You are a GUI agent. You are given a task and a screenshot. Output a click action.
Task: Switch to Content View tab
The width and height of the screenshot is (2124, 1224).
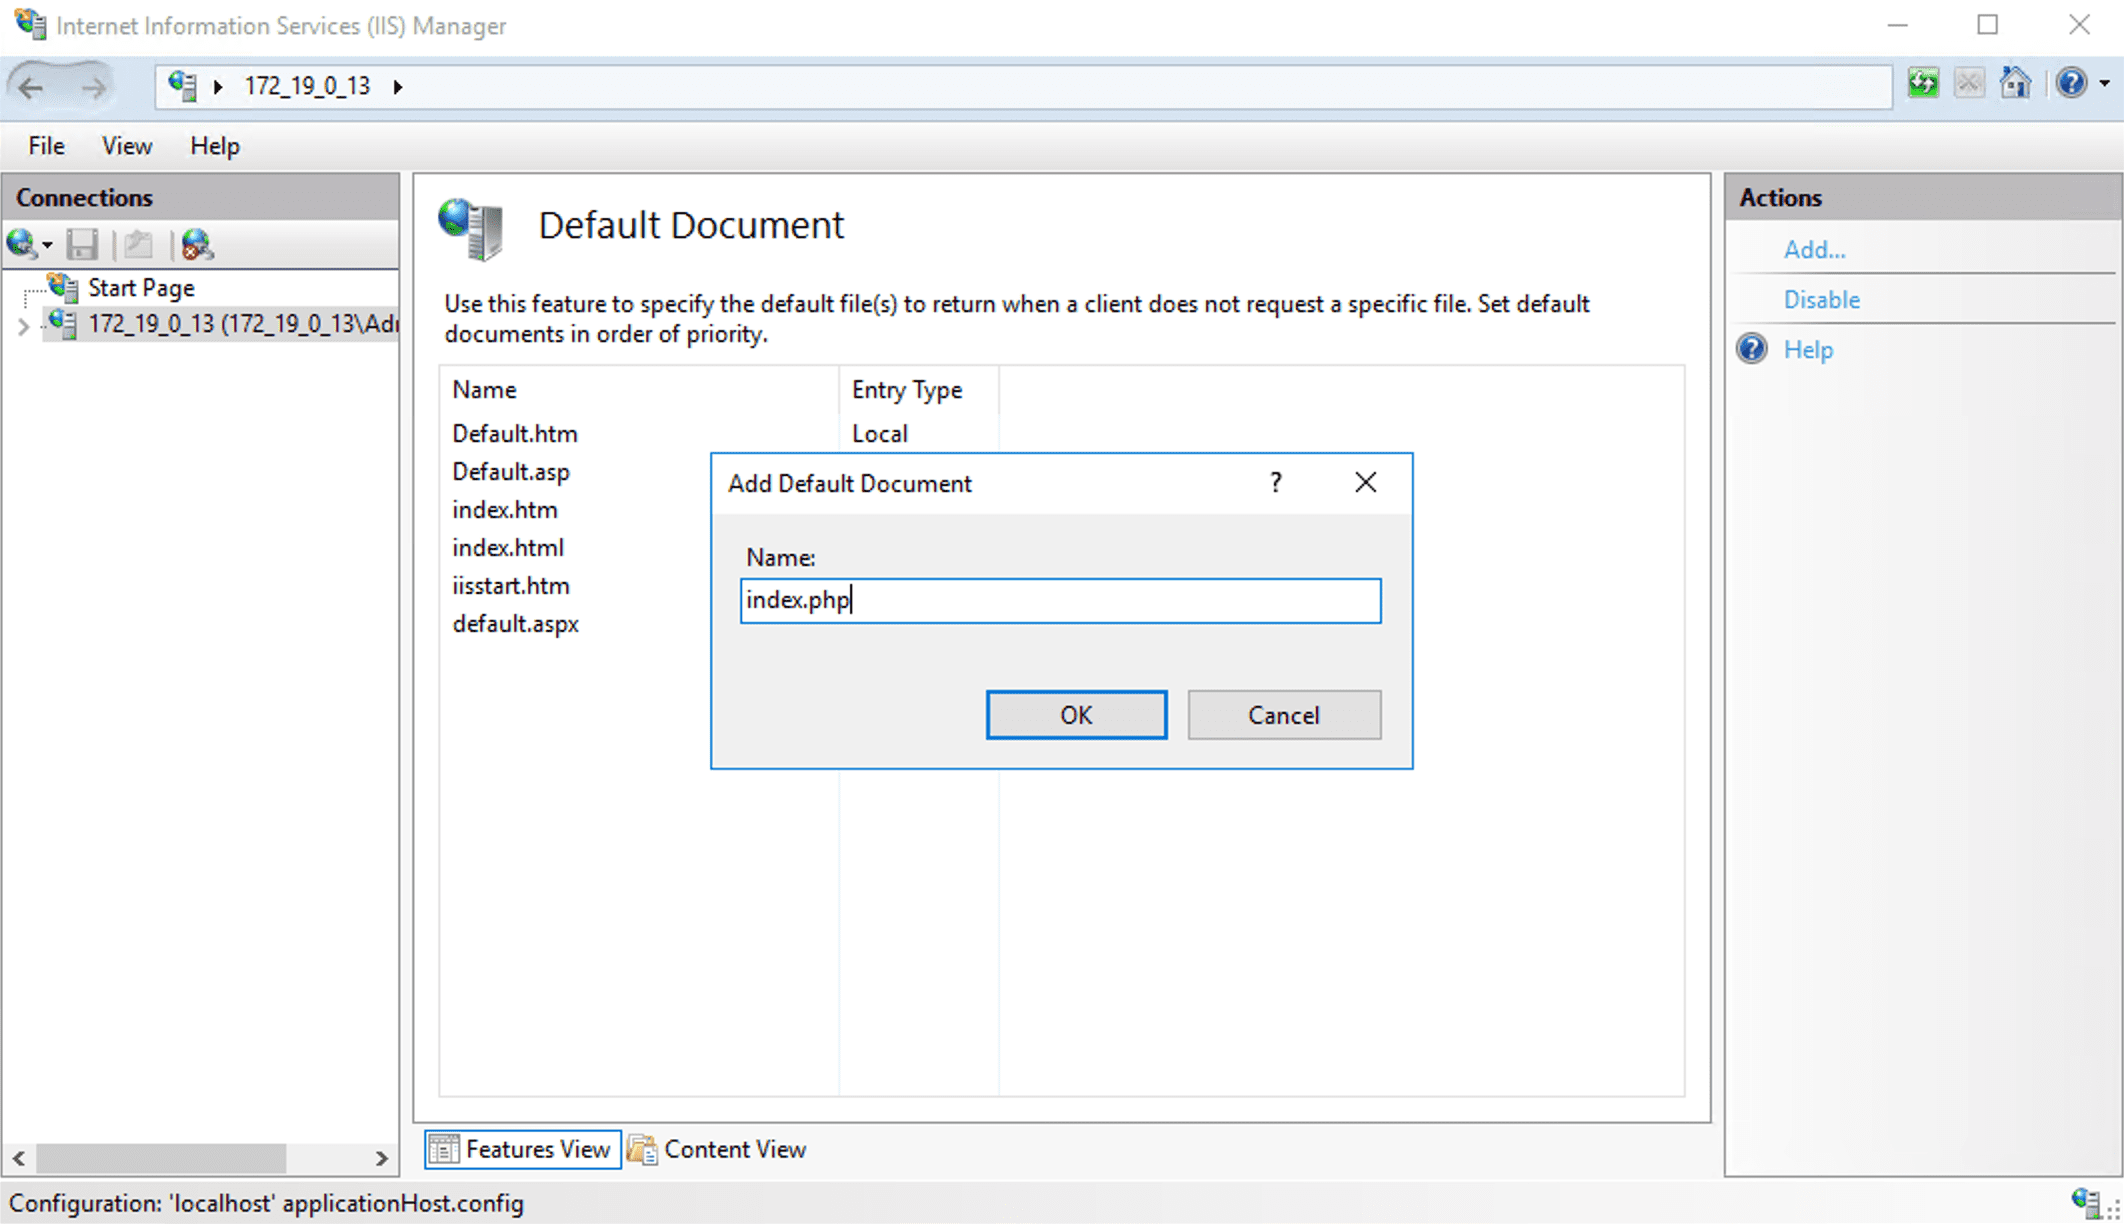coord(717,1150)
